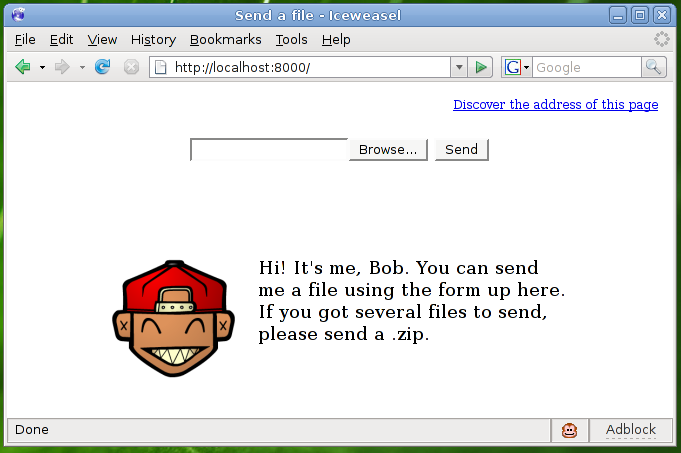Viewport: 681px width, 453px height.
Task: Expand the address bar history dropdown
Action: point(459,67)
